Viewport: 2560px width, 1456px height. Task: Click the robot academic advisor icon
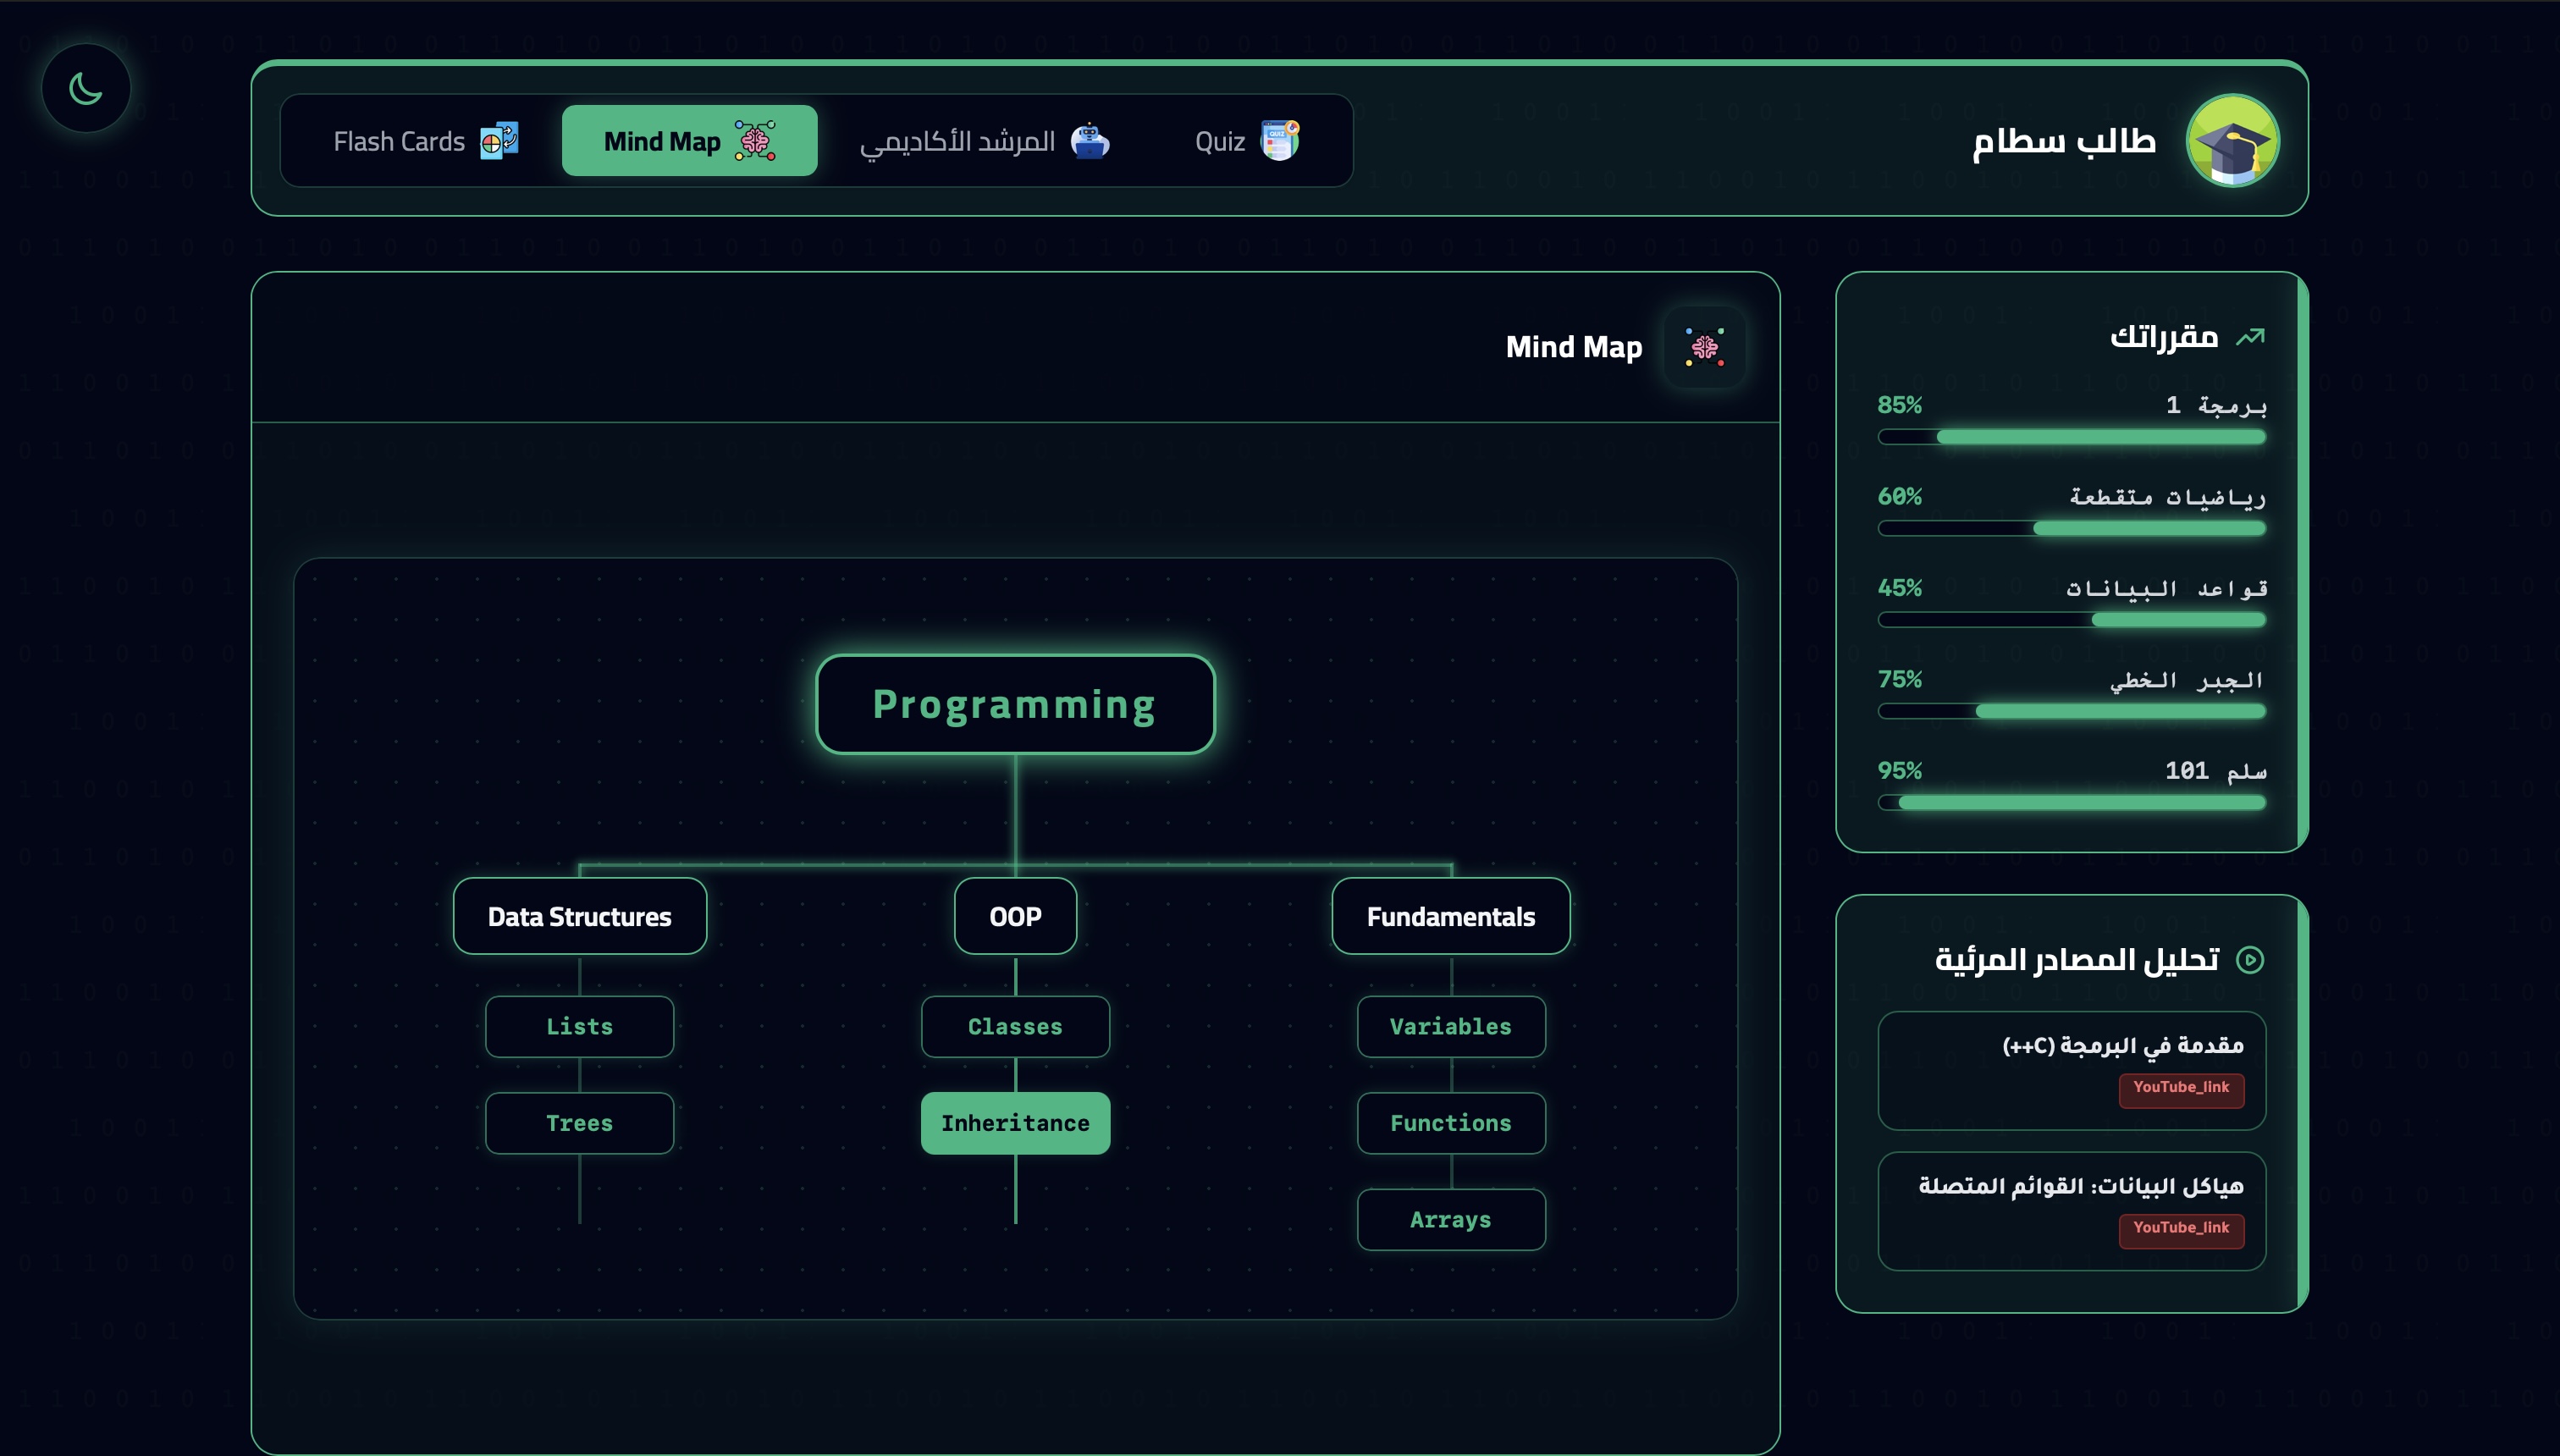point(1090,141)
